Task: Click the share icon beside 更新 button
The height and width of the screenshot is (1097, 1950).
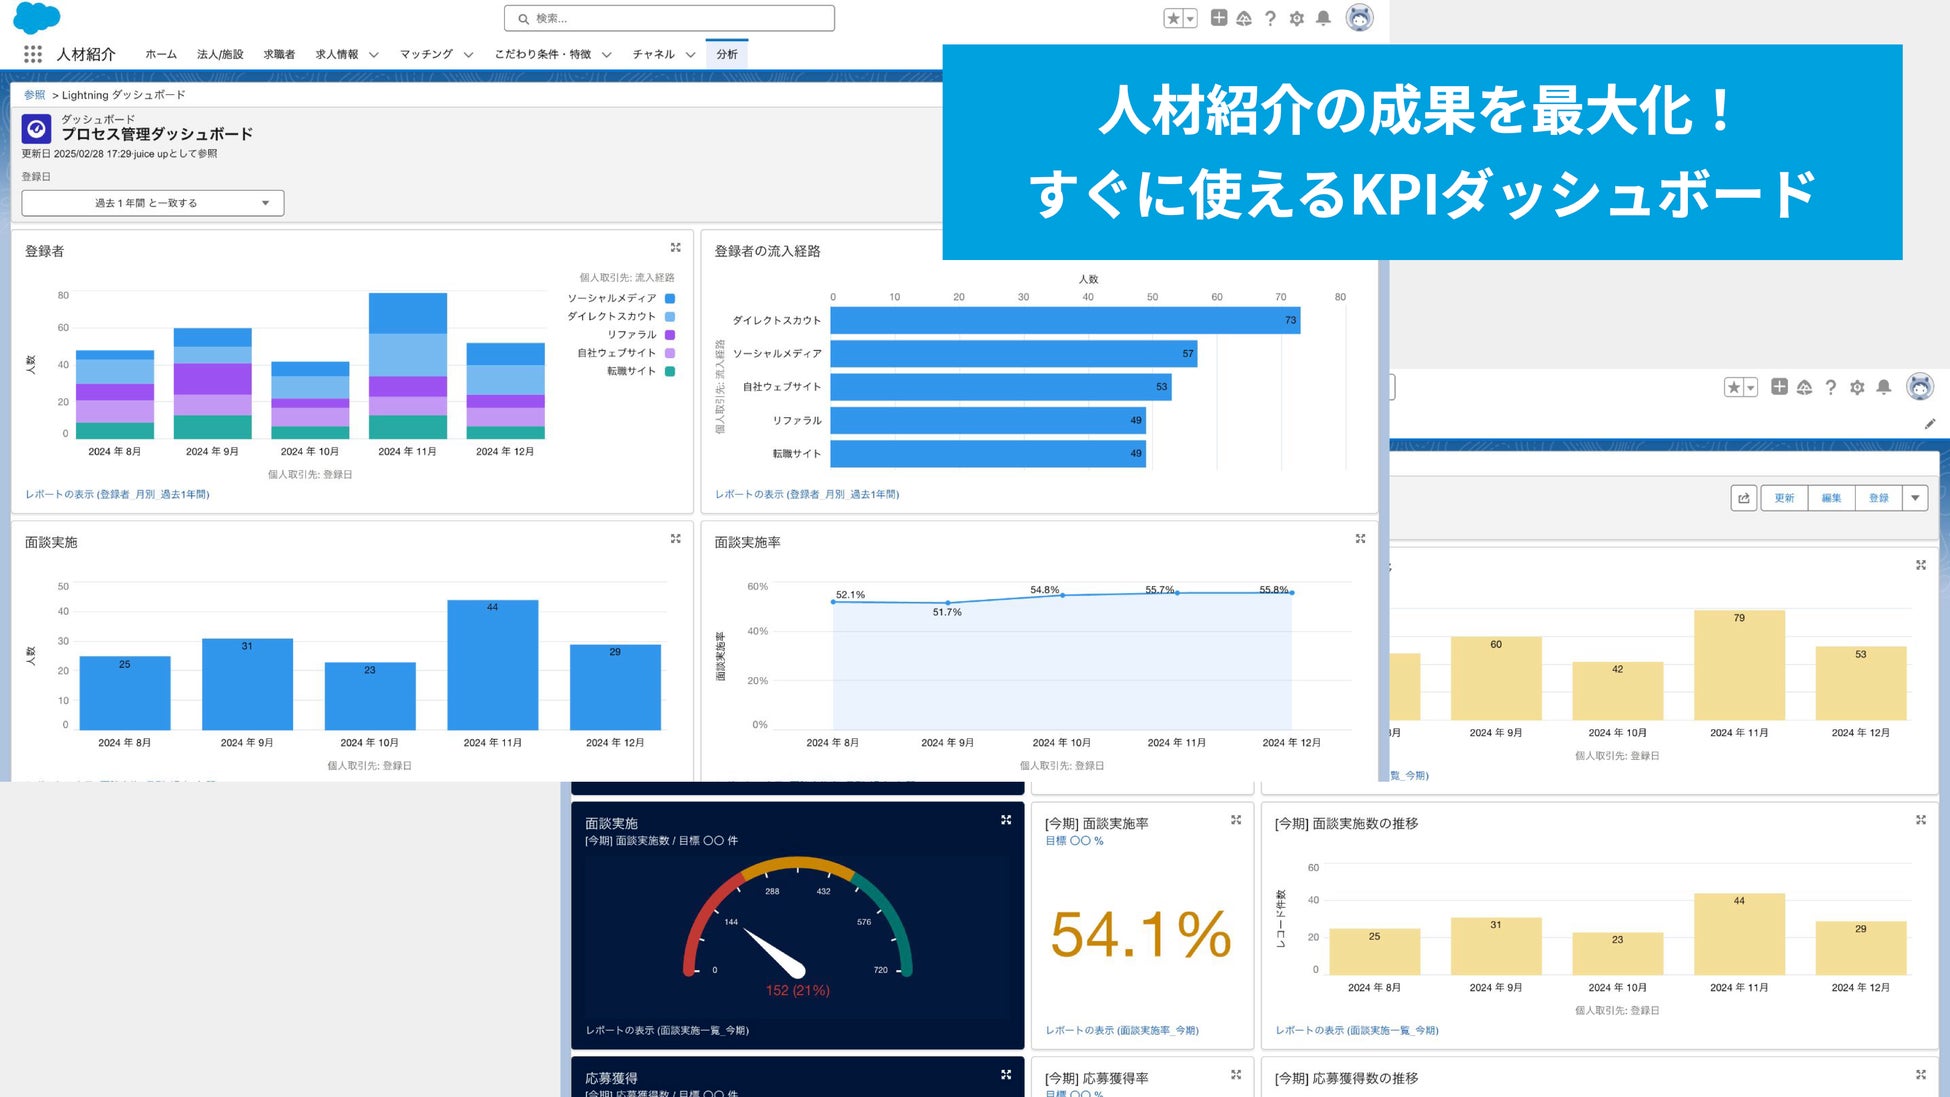Action: (x=1744, y=498)
